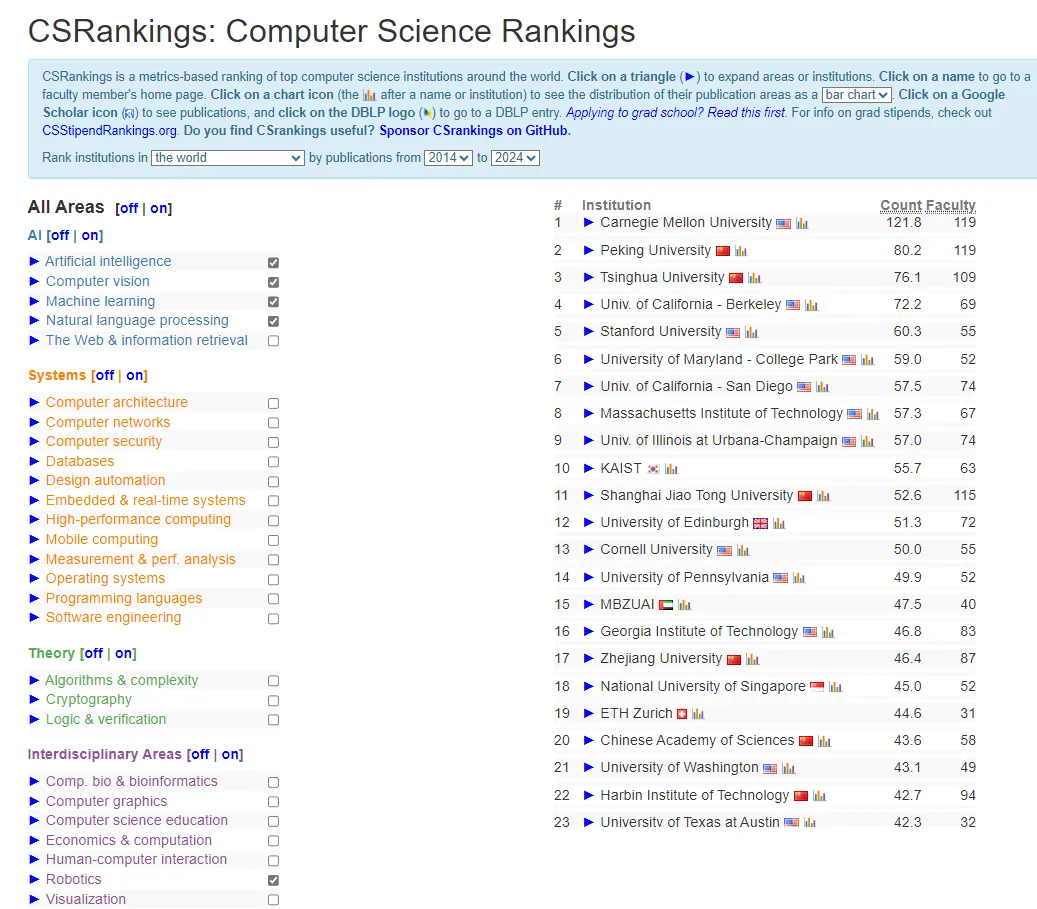Enable the Databases area checkbox

coord(273,462)
